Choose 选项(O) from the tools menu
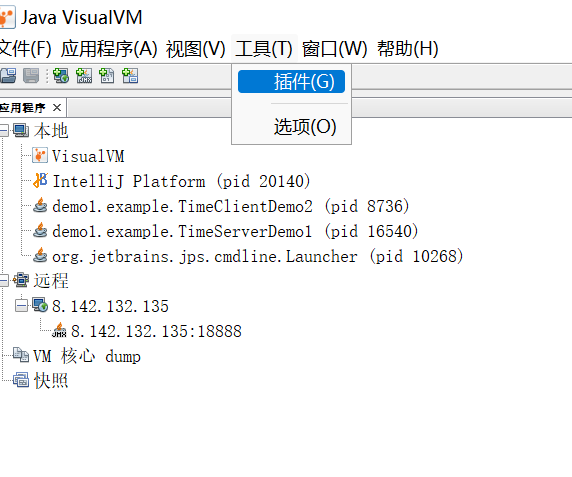572x477 pixels. coord(291,127)
